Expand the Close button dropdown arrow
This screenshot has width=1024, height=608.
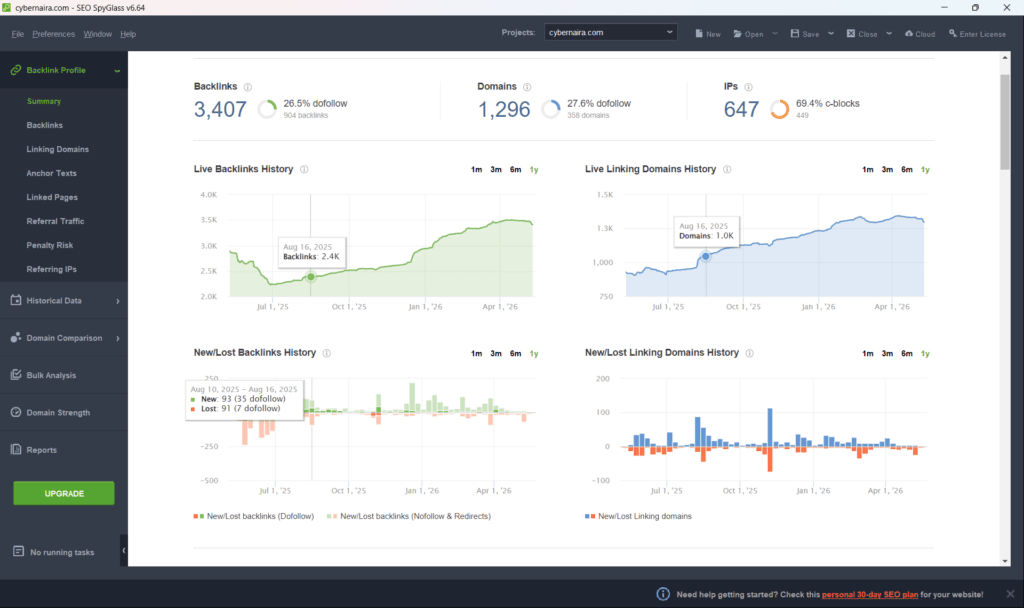click(889, 34)
